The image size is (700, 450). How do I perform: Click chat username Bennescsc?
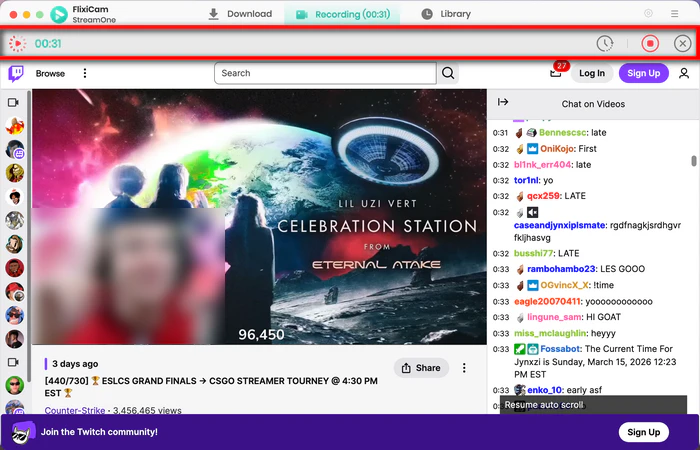point(562,133)
